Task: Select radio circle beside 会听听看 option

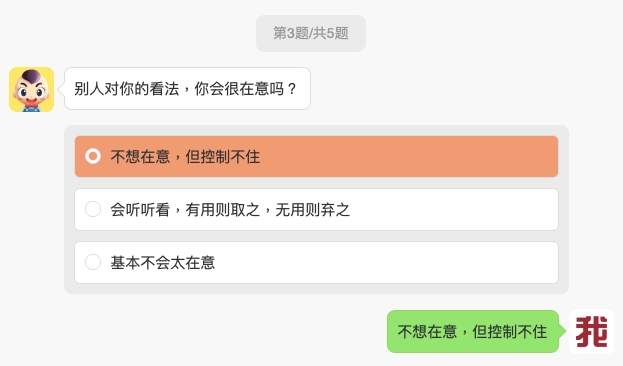Action: click(x=93, y=209)
